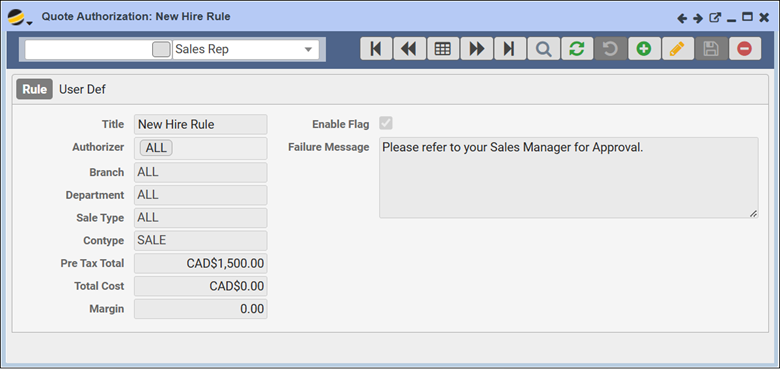Image resolution: width=780 pixels, height=369 pixels.
Task: Open the Sales Rep dropdown
Action: pos(246,50)
